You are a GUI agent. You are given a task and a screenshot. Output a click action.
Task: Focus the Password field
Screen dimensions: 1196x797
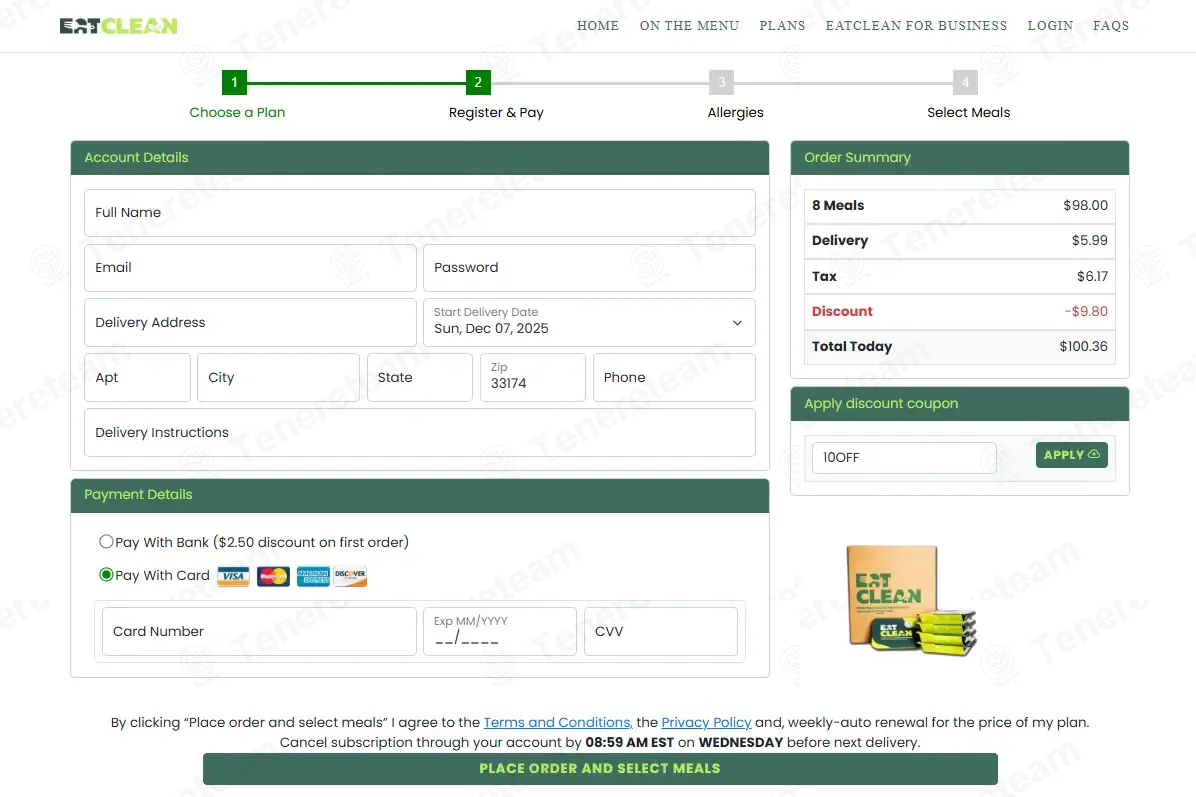(589, 268)
